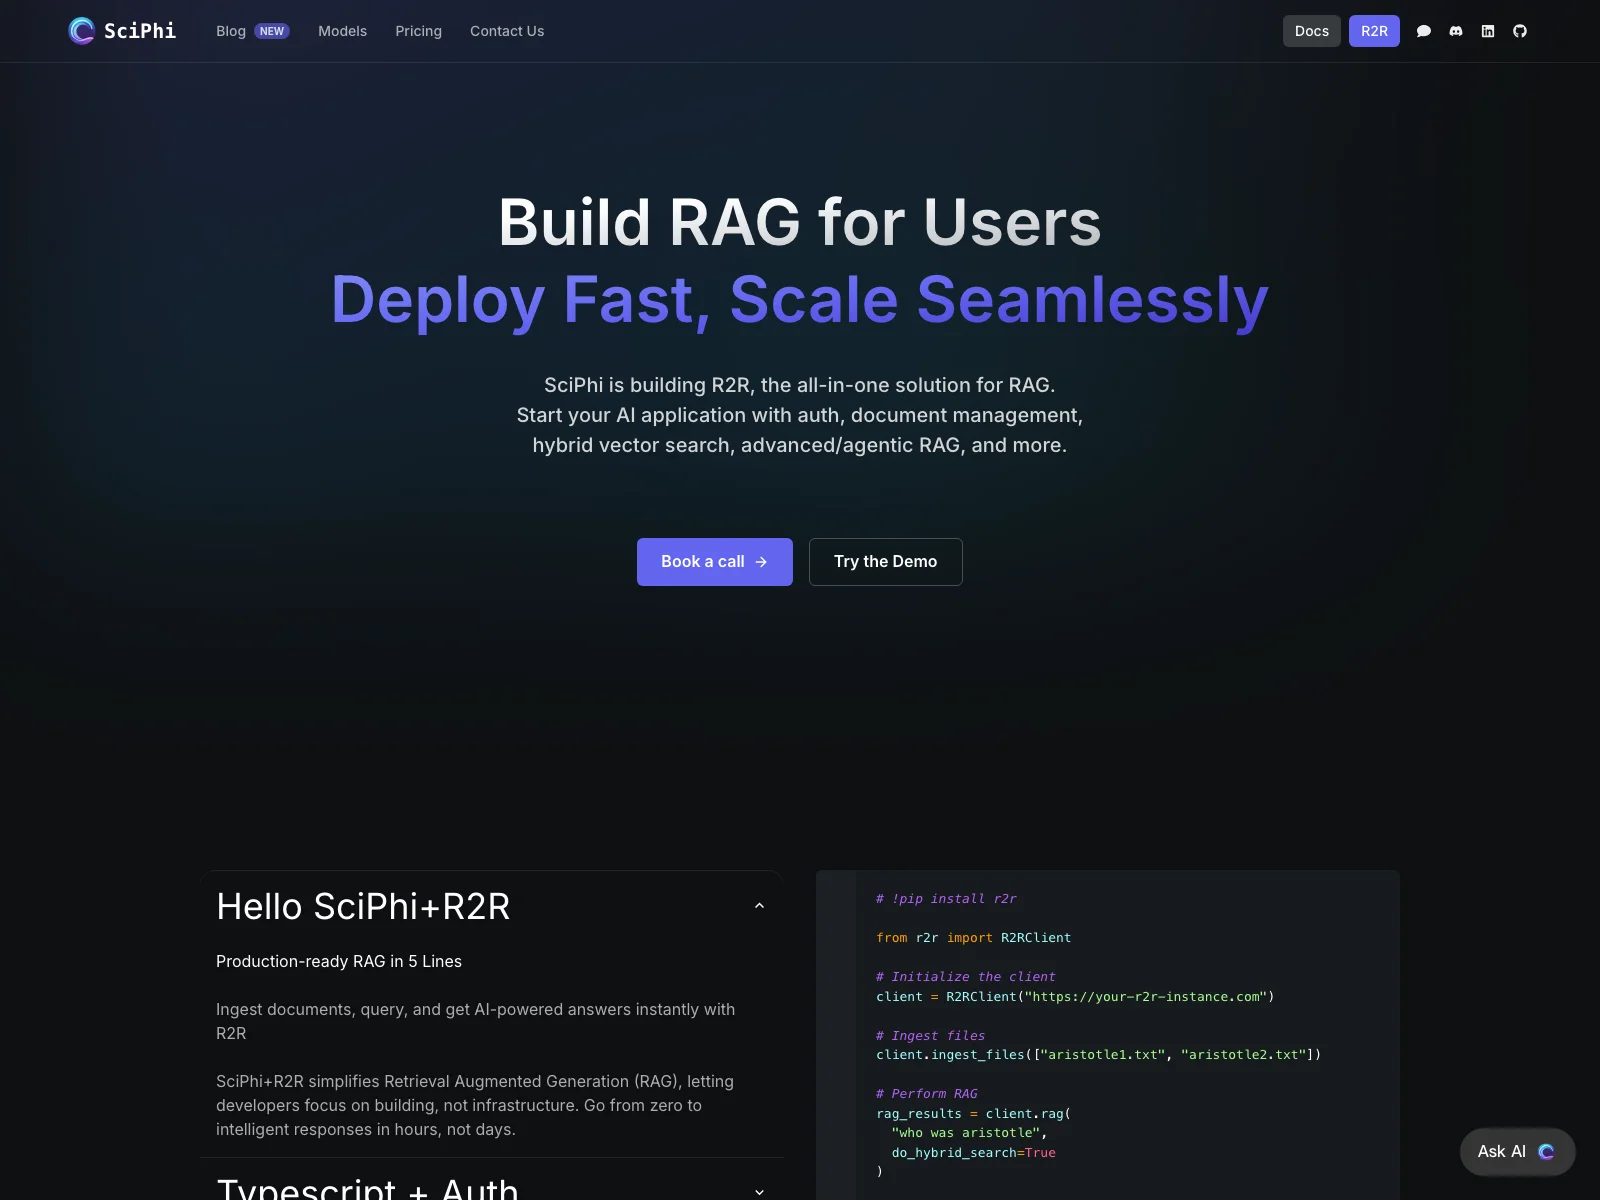1600x1200 pixels.
Task: Expand the Typescript + Auth section chevron
Action: coord(759,1192)
